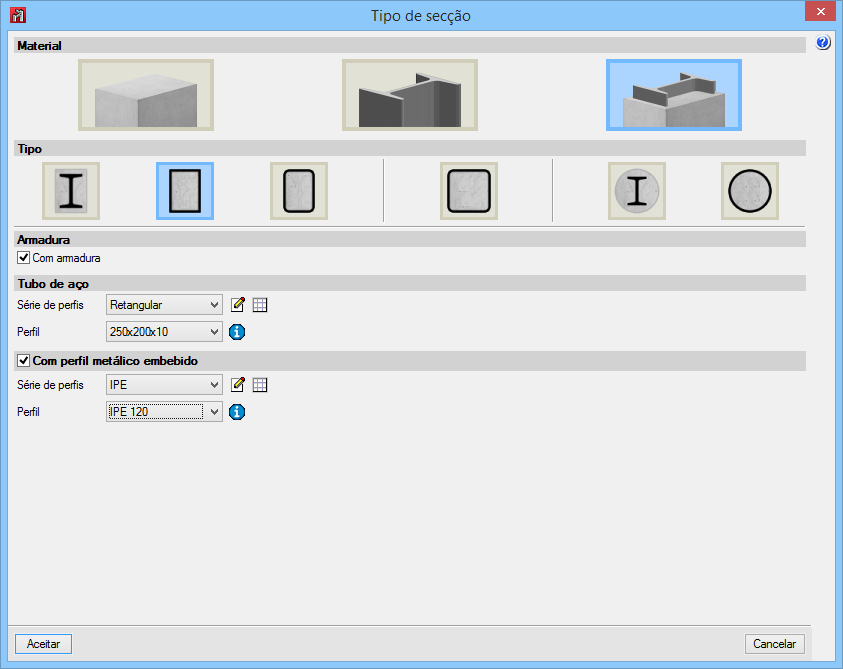Select the composite steel-concrete material thumbnail

674,95
